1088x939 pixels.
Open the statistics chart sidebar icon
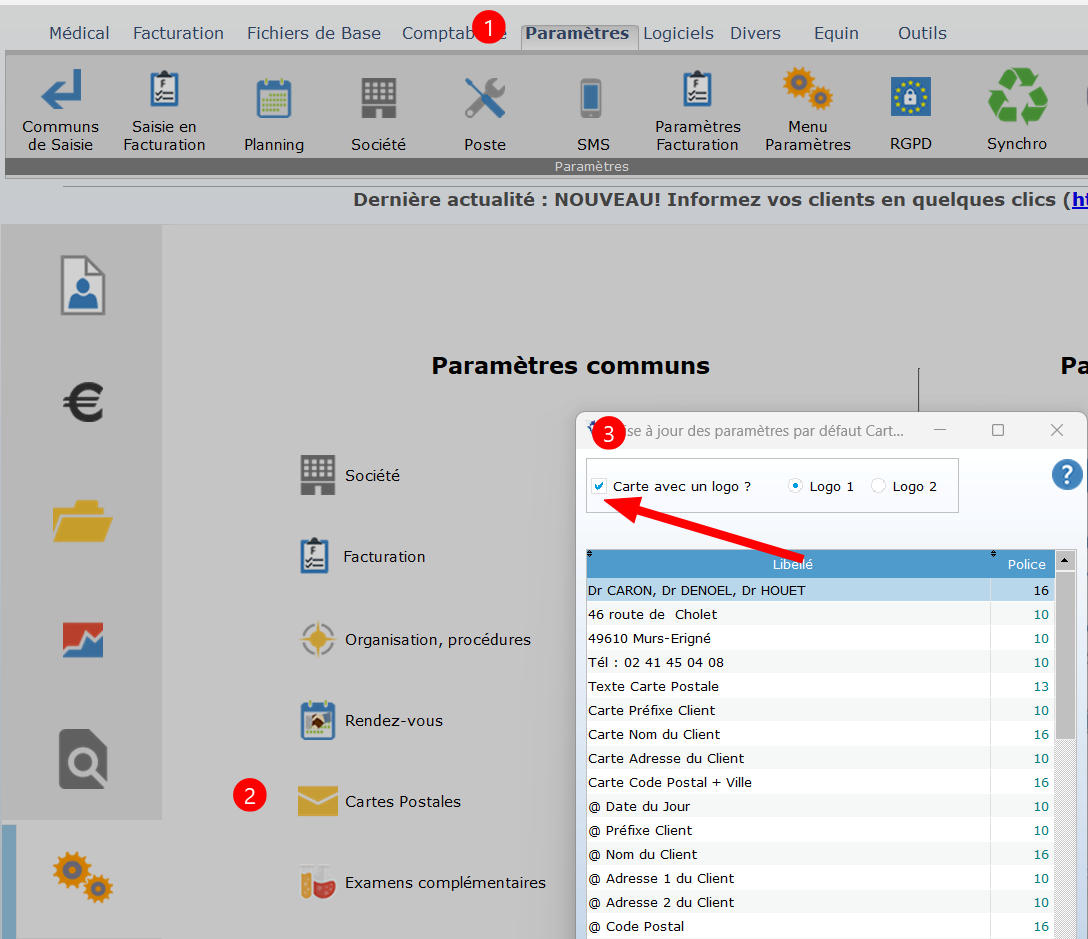point(83,640)
